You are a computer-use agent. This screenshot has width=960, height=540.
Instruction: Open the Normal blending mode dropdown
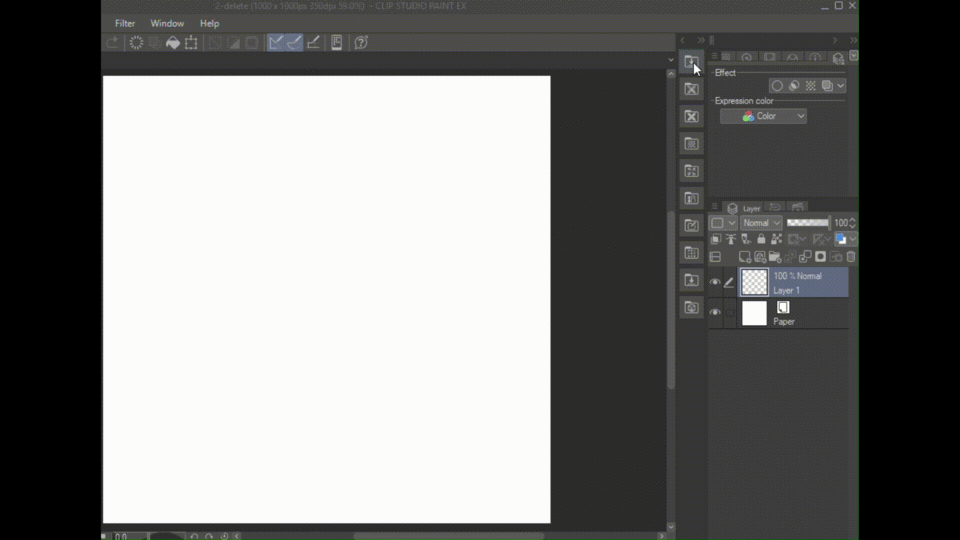[761, 223]
